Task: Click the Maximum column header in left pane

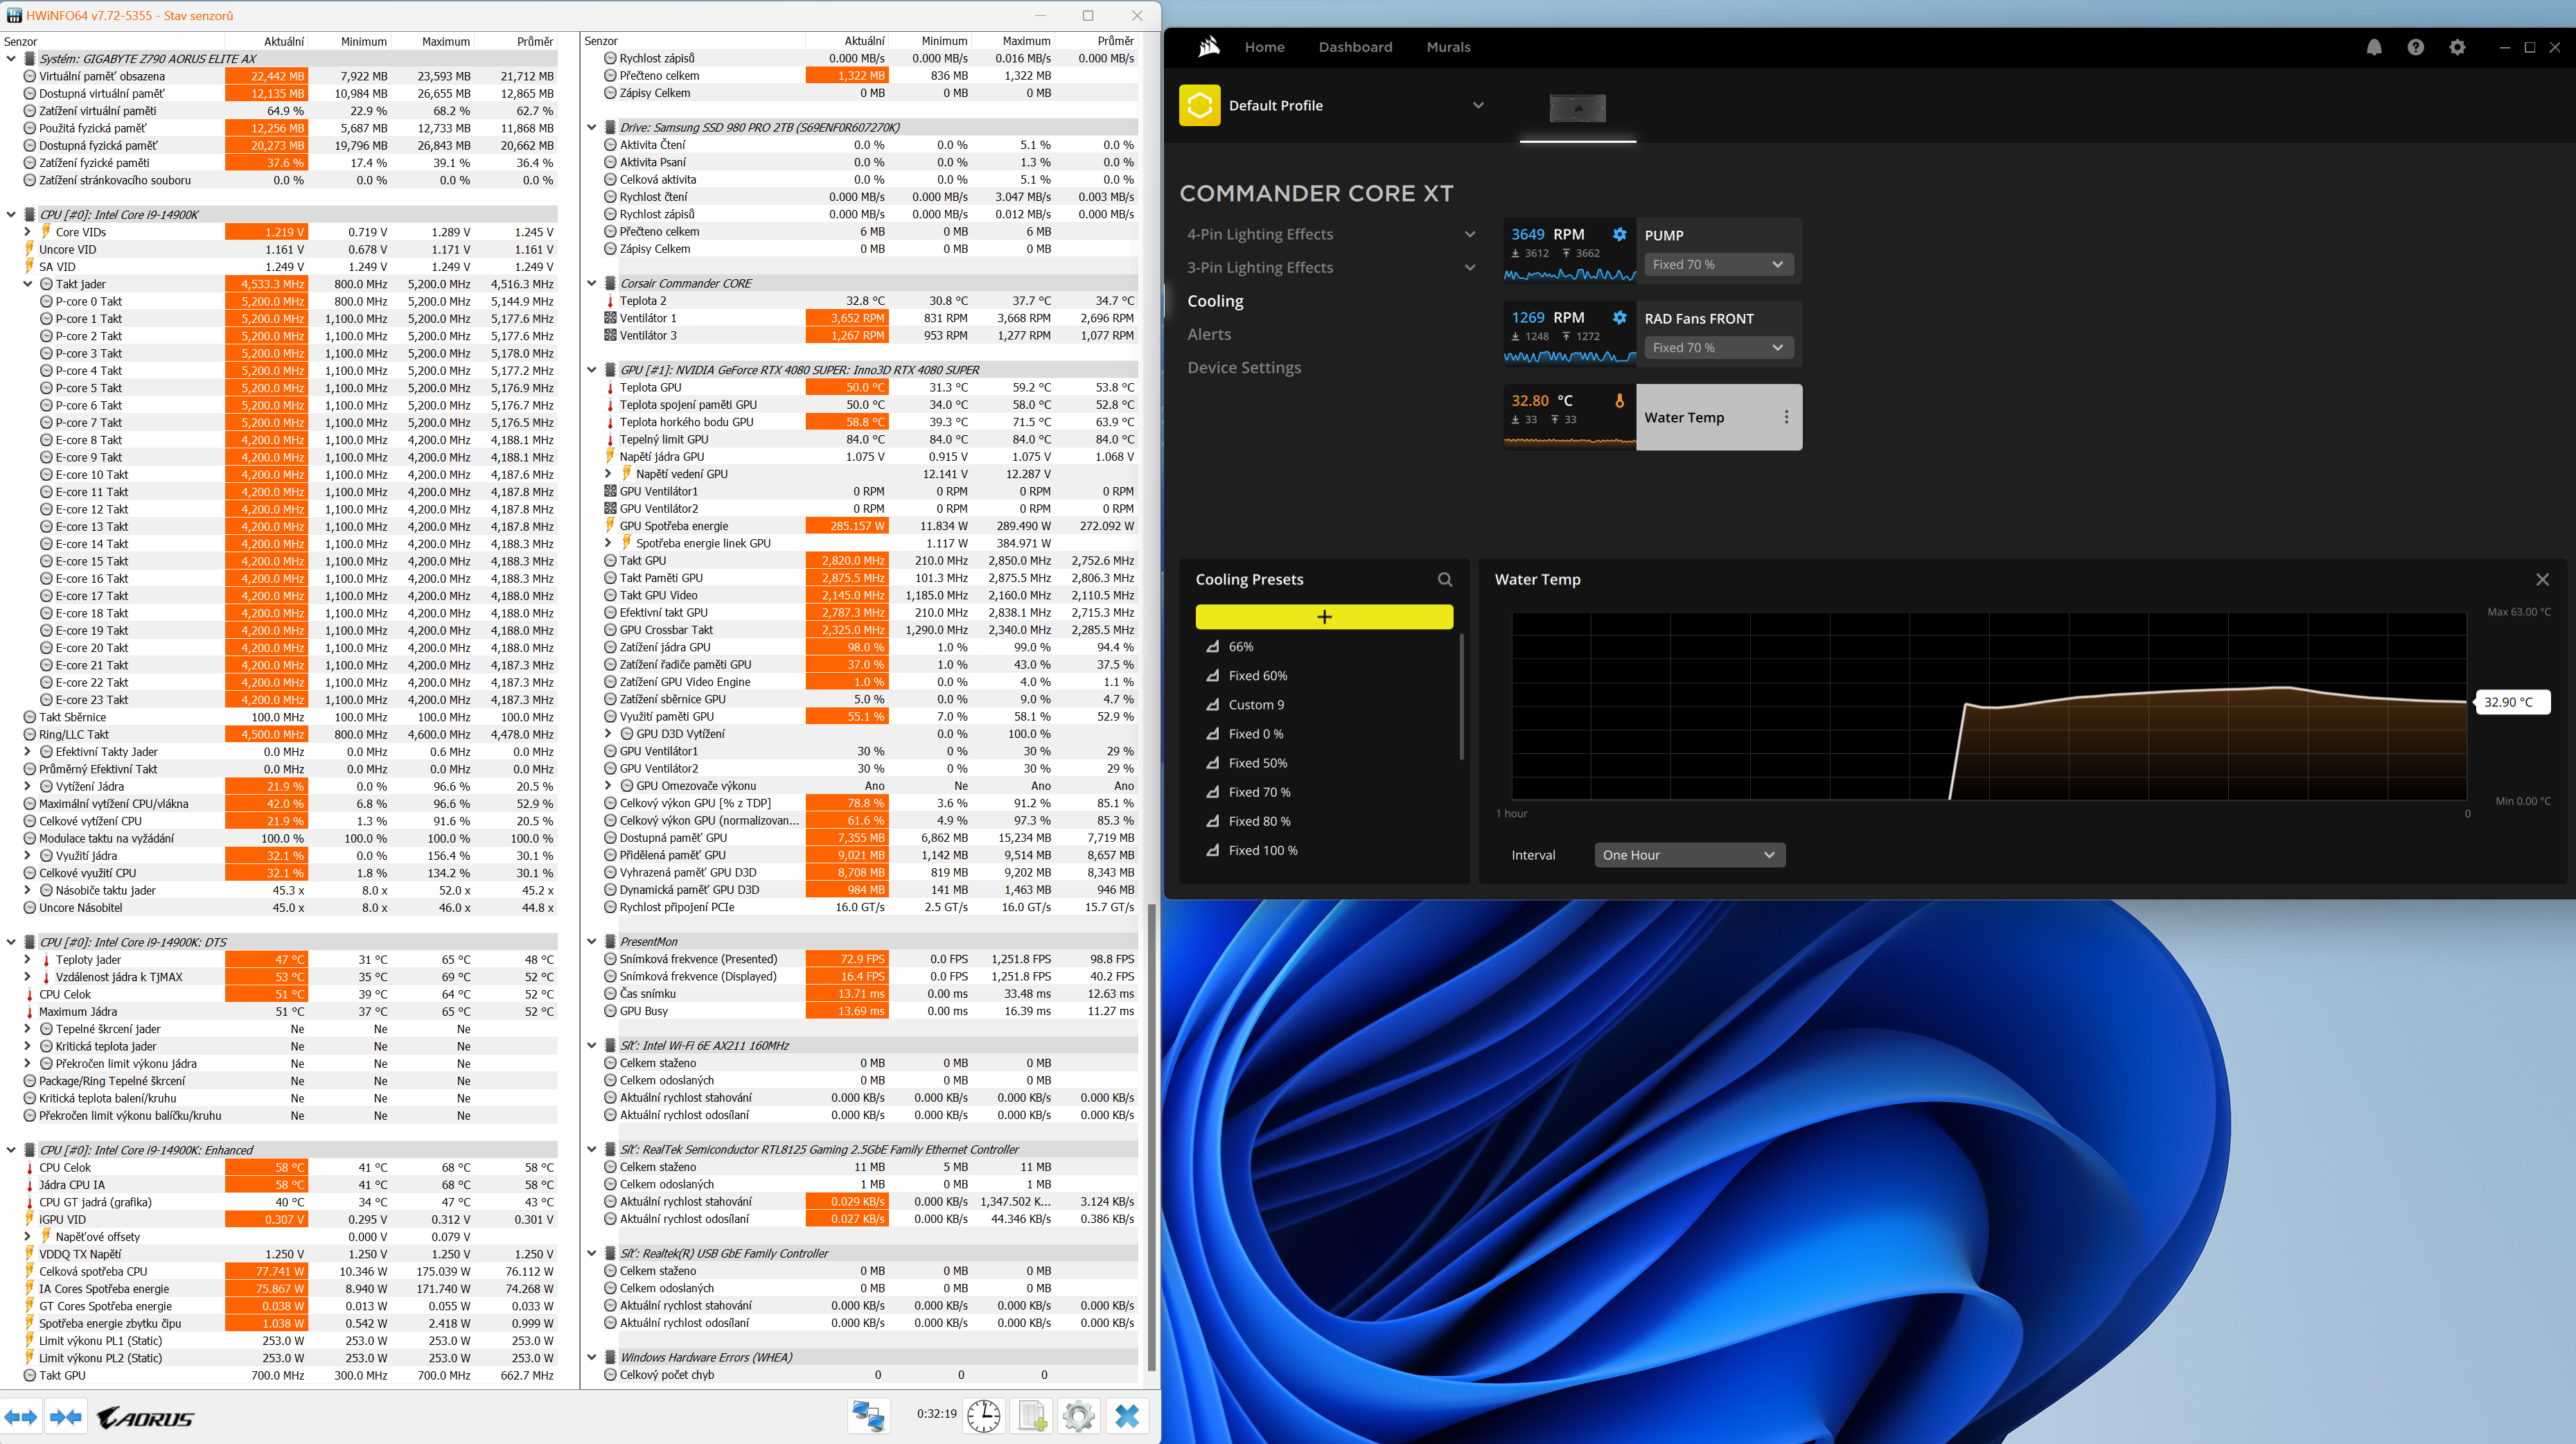Action: [x=445, y=41]
